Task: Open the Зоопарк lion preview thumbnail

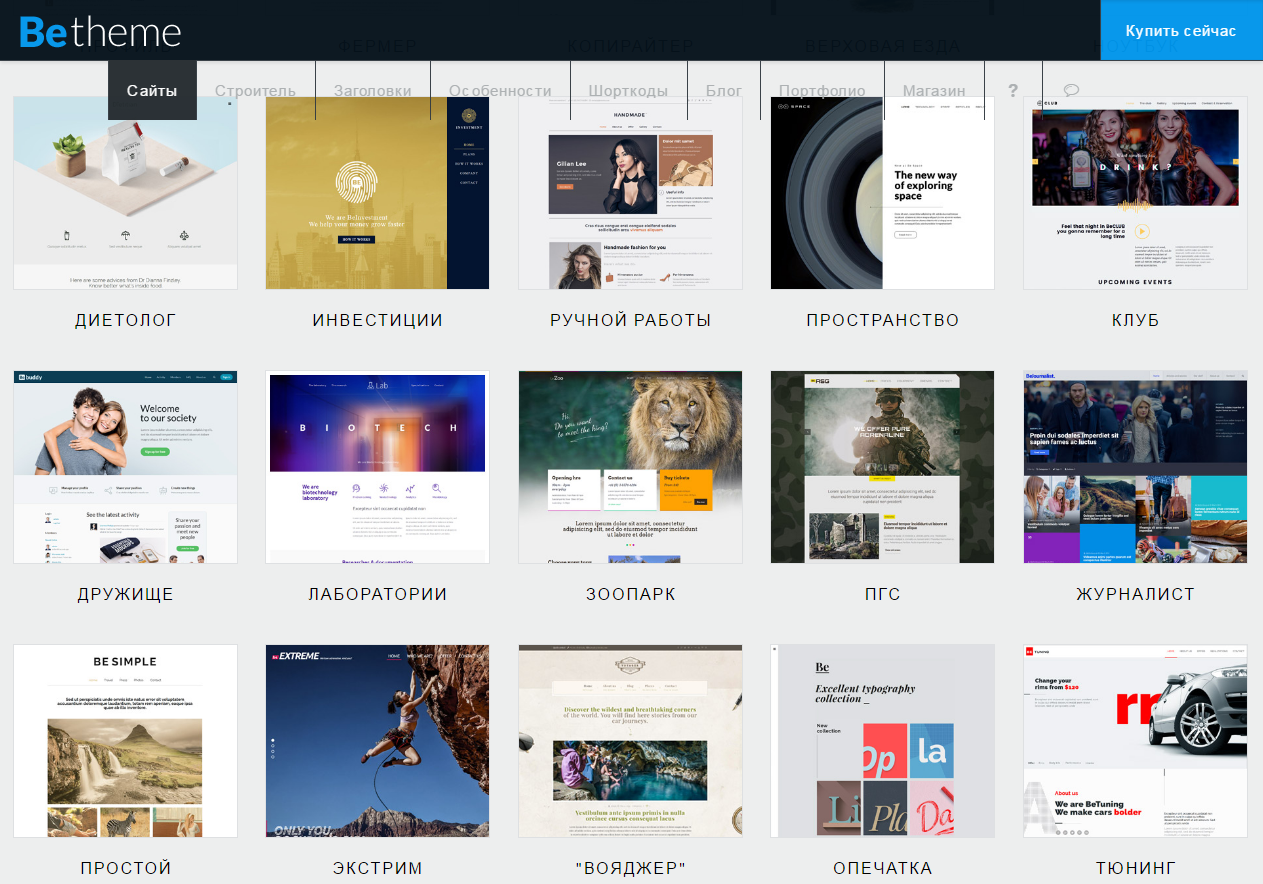Action: pos(630,467)
